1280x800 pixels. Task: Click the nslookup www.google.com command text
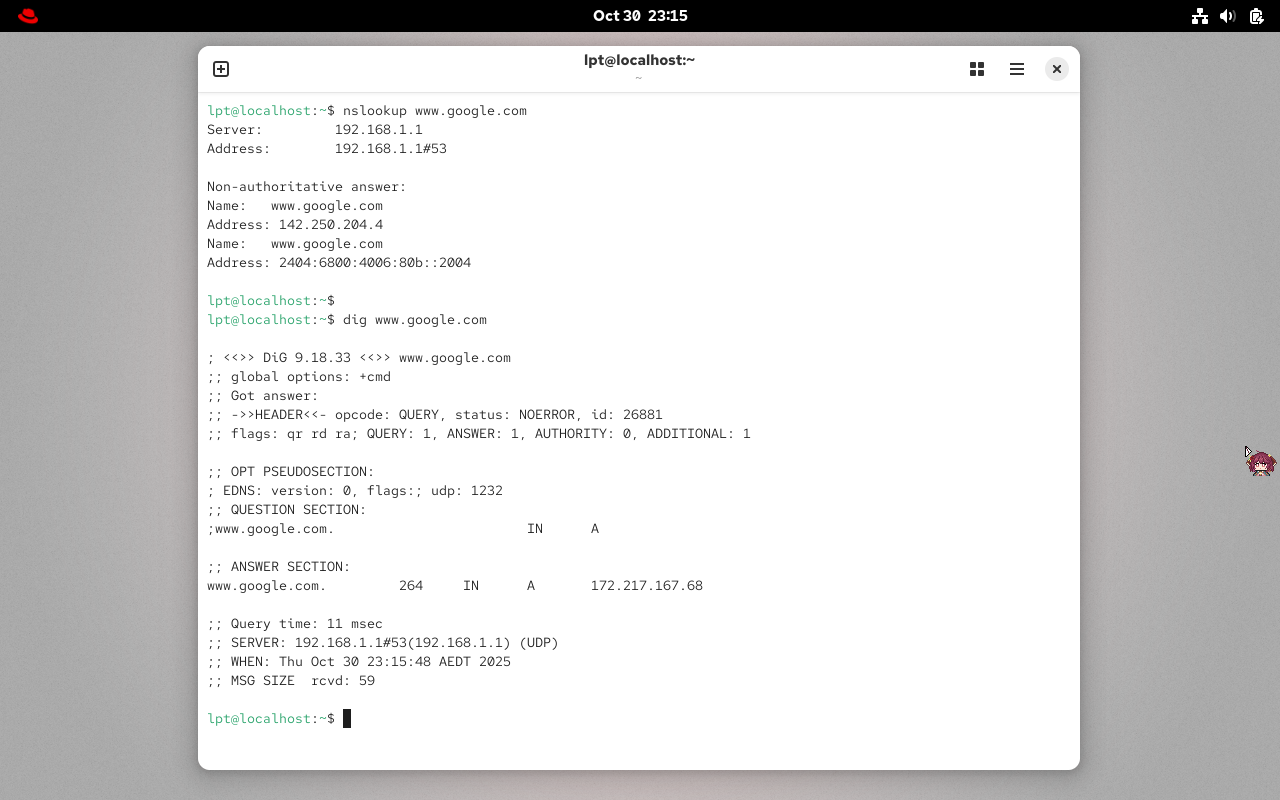coord(435,110)
